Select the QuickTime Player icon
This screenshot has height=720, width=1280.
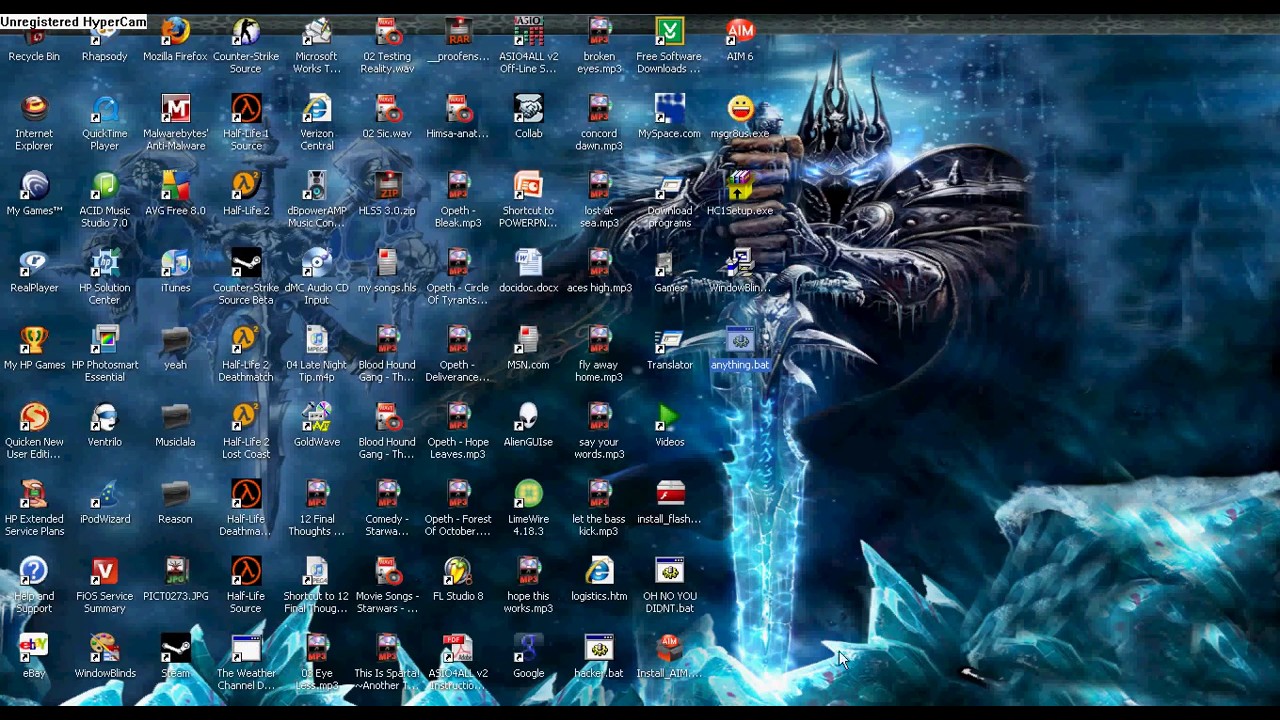pyautogui.click(x=105, y=122)
